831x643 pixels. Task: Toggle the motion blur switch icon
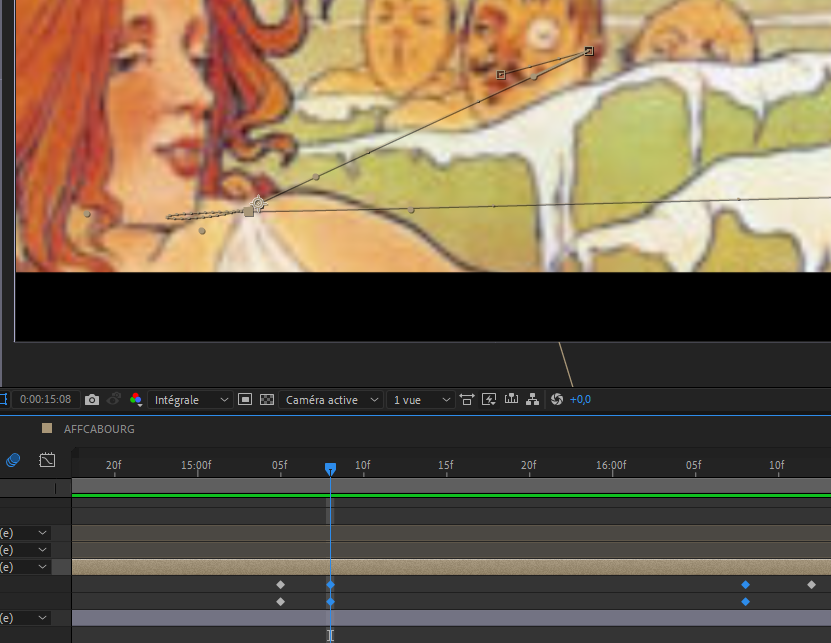pos(13,460)
